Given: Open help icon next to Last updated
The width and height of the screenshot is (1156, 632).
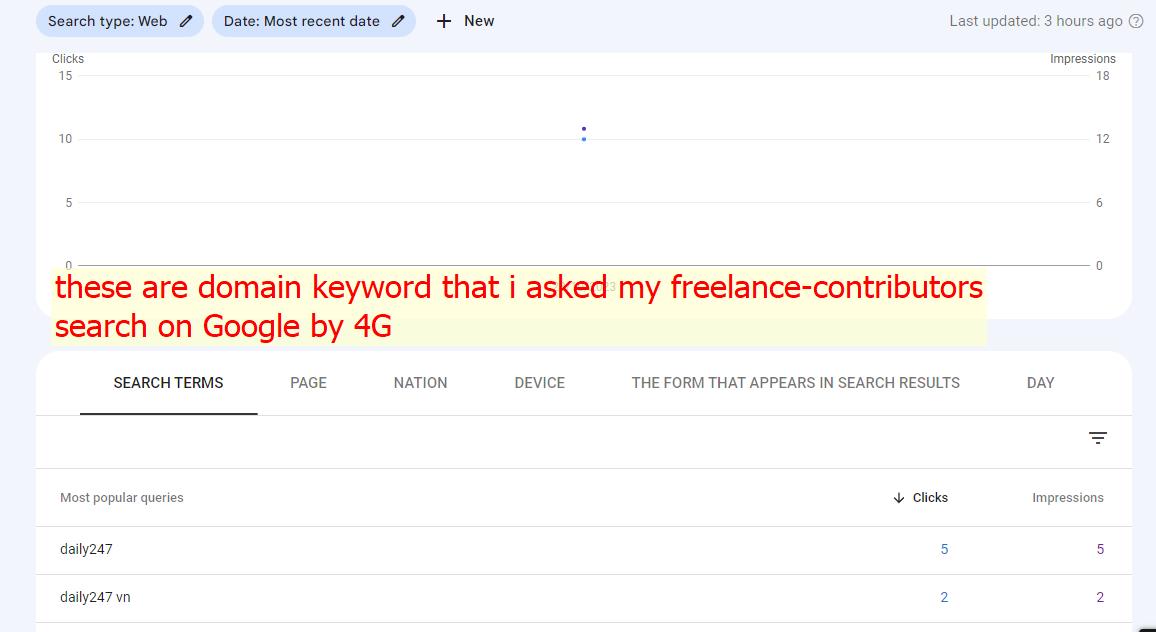Looking at the screenshot, I should tap(1136, 21).
